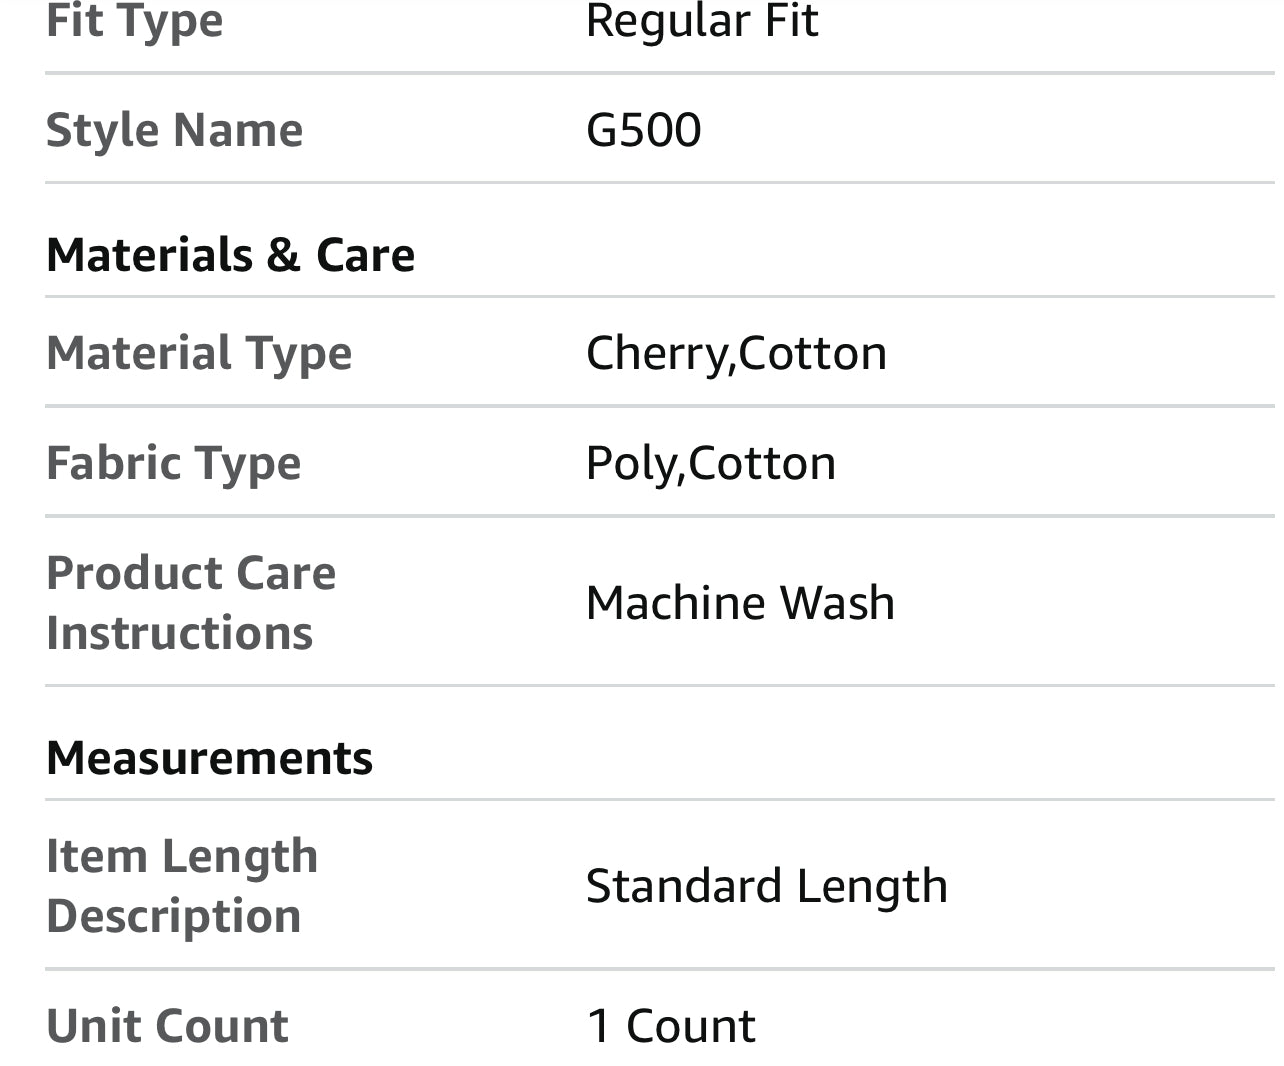Click the Cherry,Cotton material value
The width and height of the screenshot is (1284, 1066).
coord(736,353)
